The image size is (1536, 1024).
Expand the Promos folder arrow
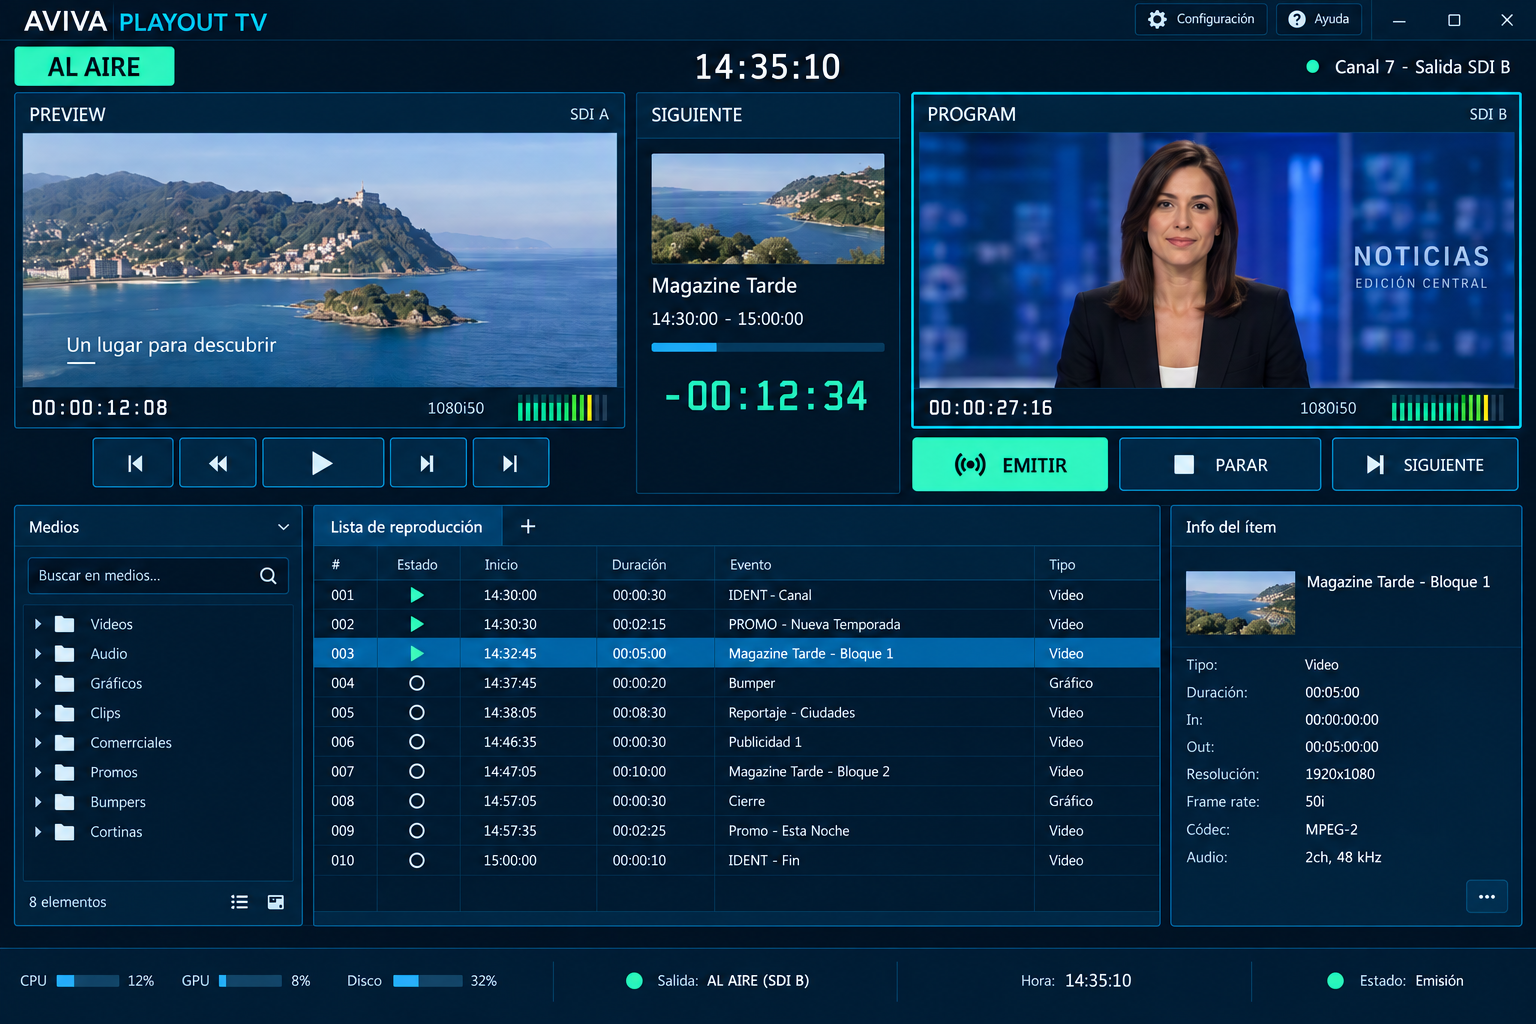pyautogui.click(x=38, y=773)
